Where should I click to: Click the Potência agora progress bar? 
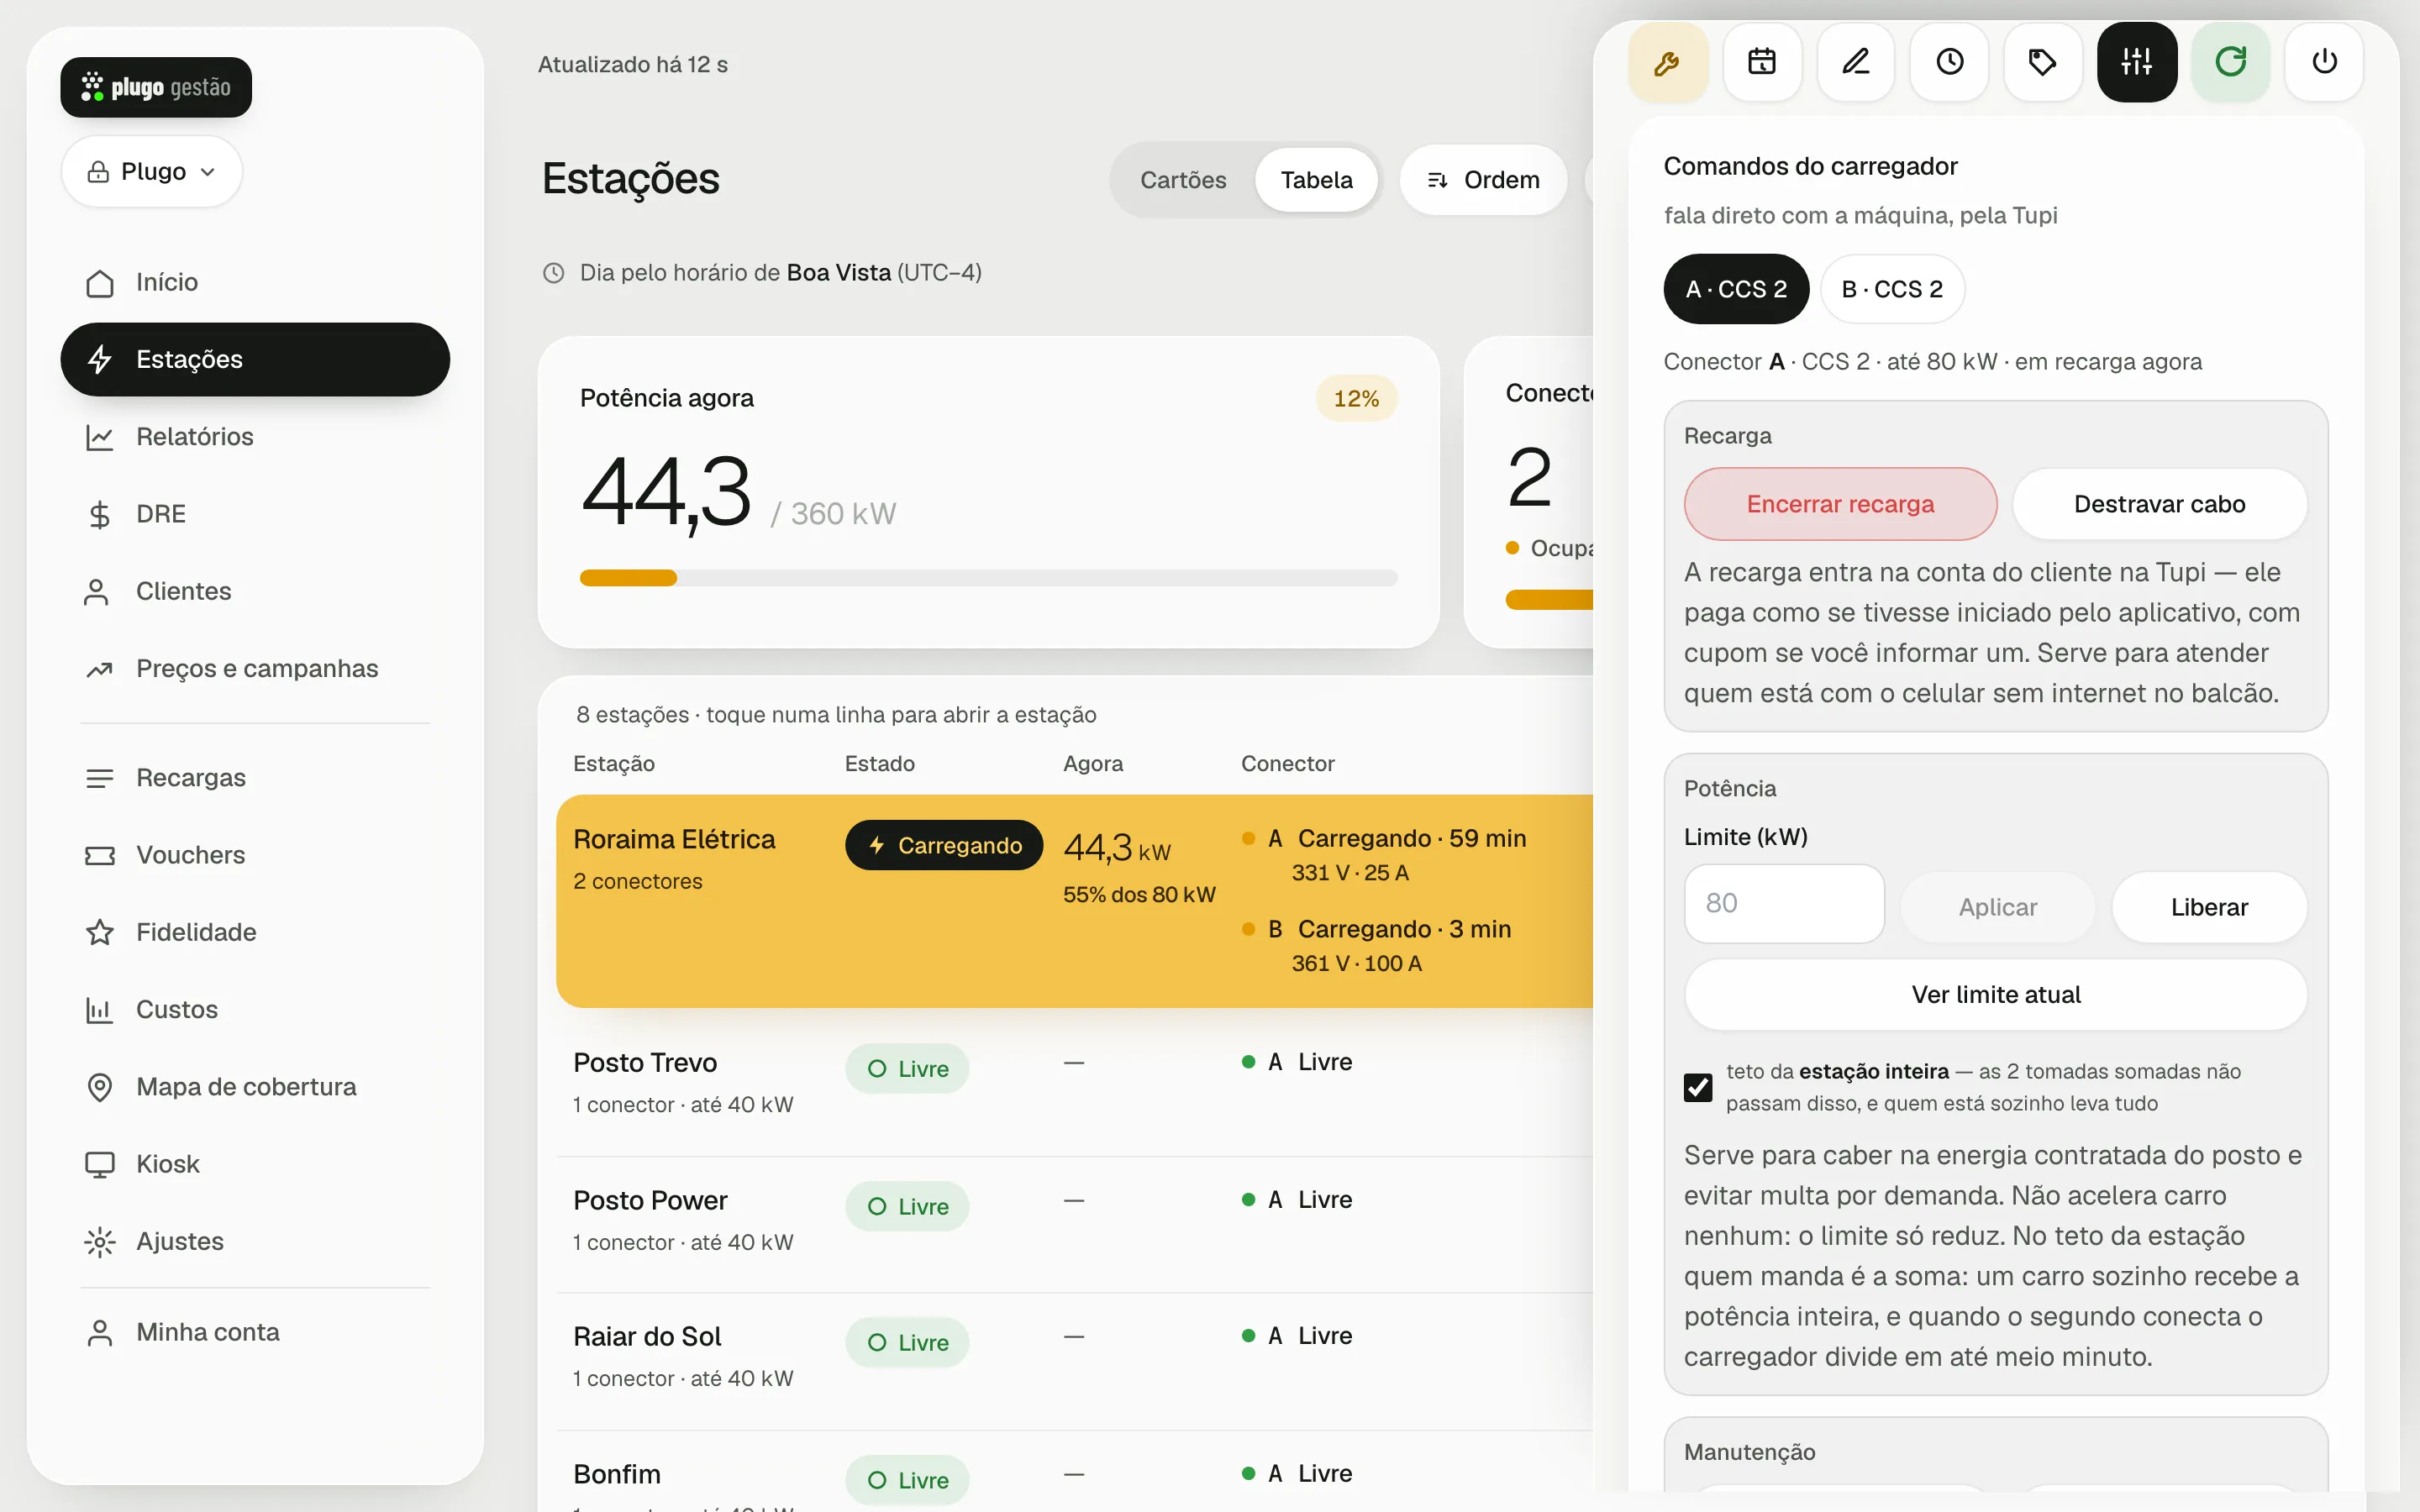pos(988,578)
